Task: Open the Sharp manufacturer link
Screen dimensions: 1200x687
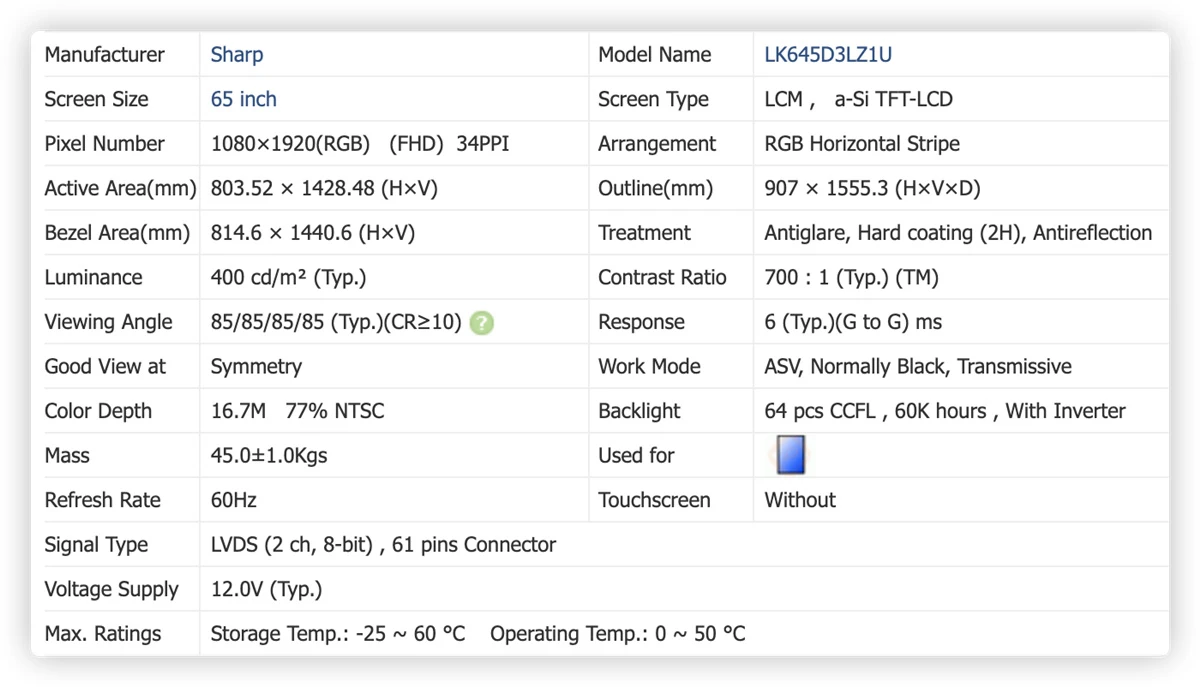Action: [237, 55]
